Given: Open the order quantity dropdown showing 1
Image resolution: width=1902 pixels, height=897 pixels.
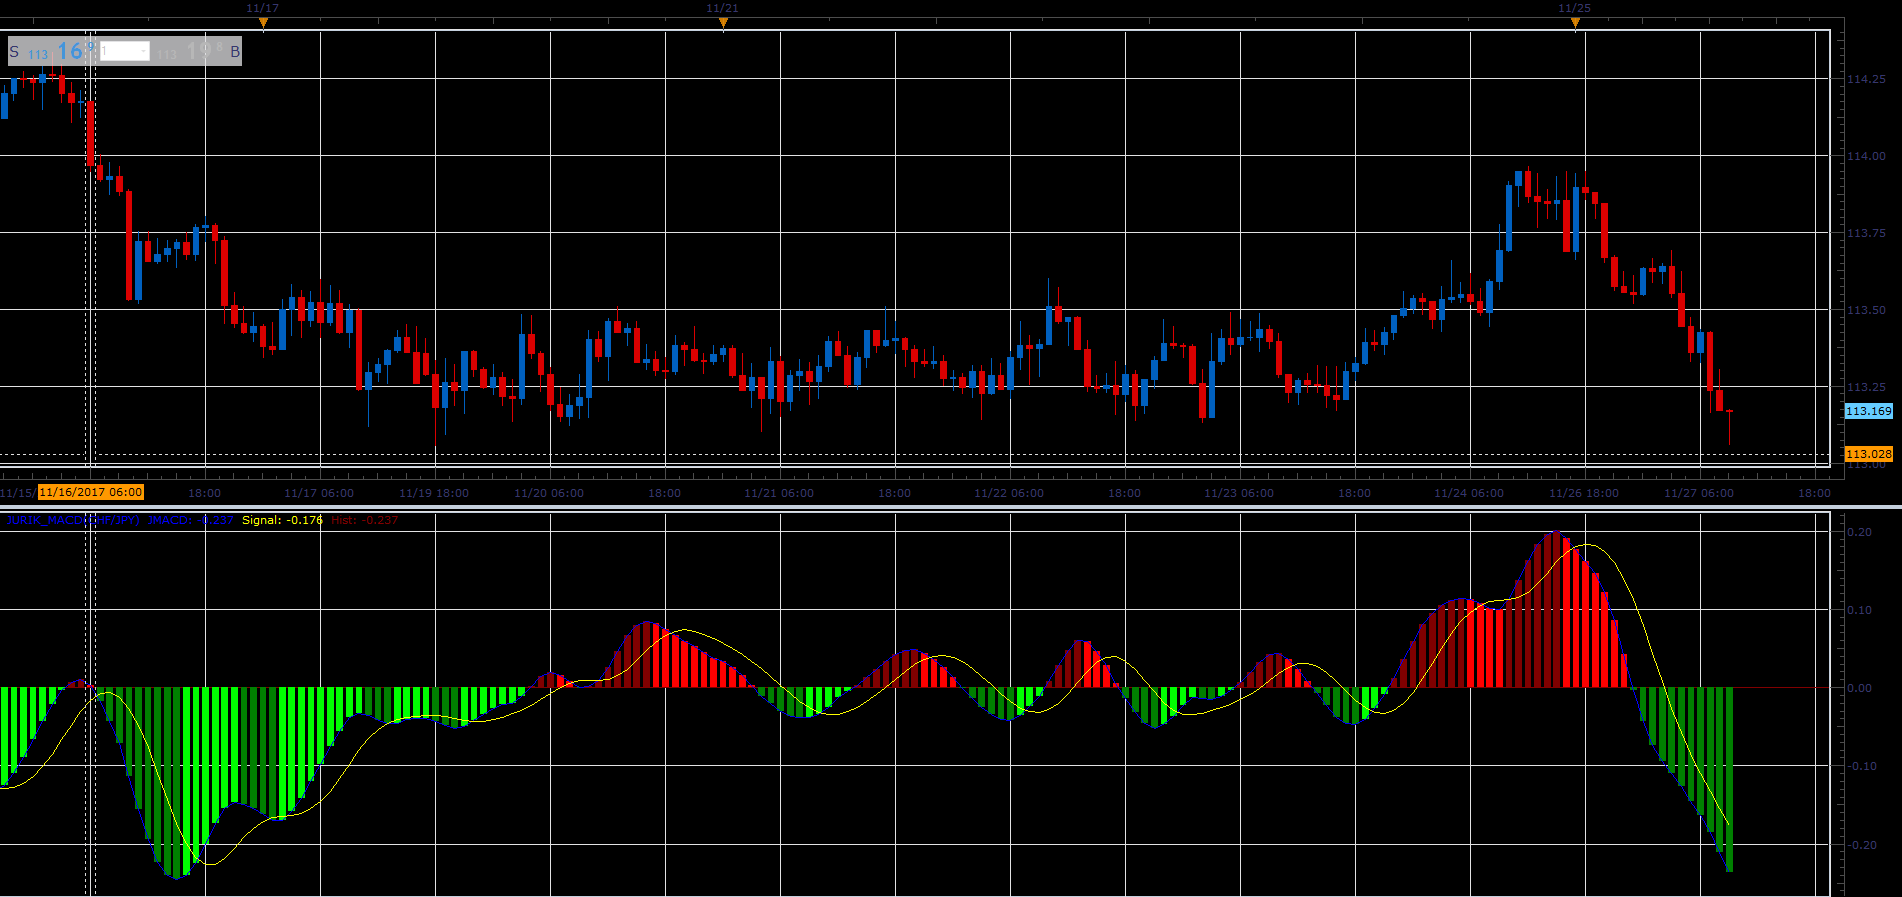Looking at the screenshot, I should tap(125, 51).
